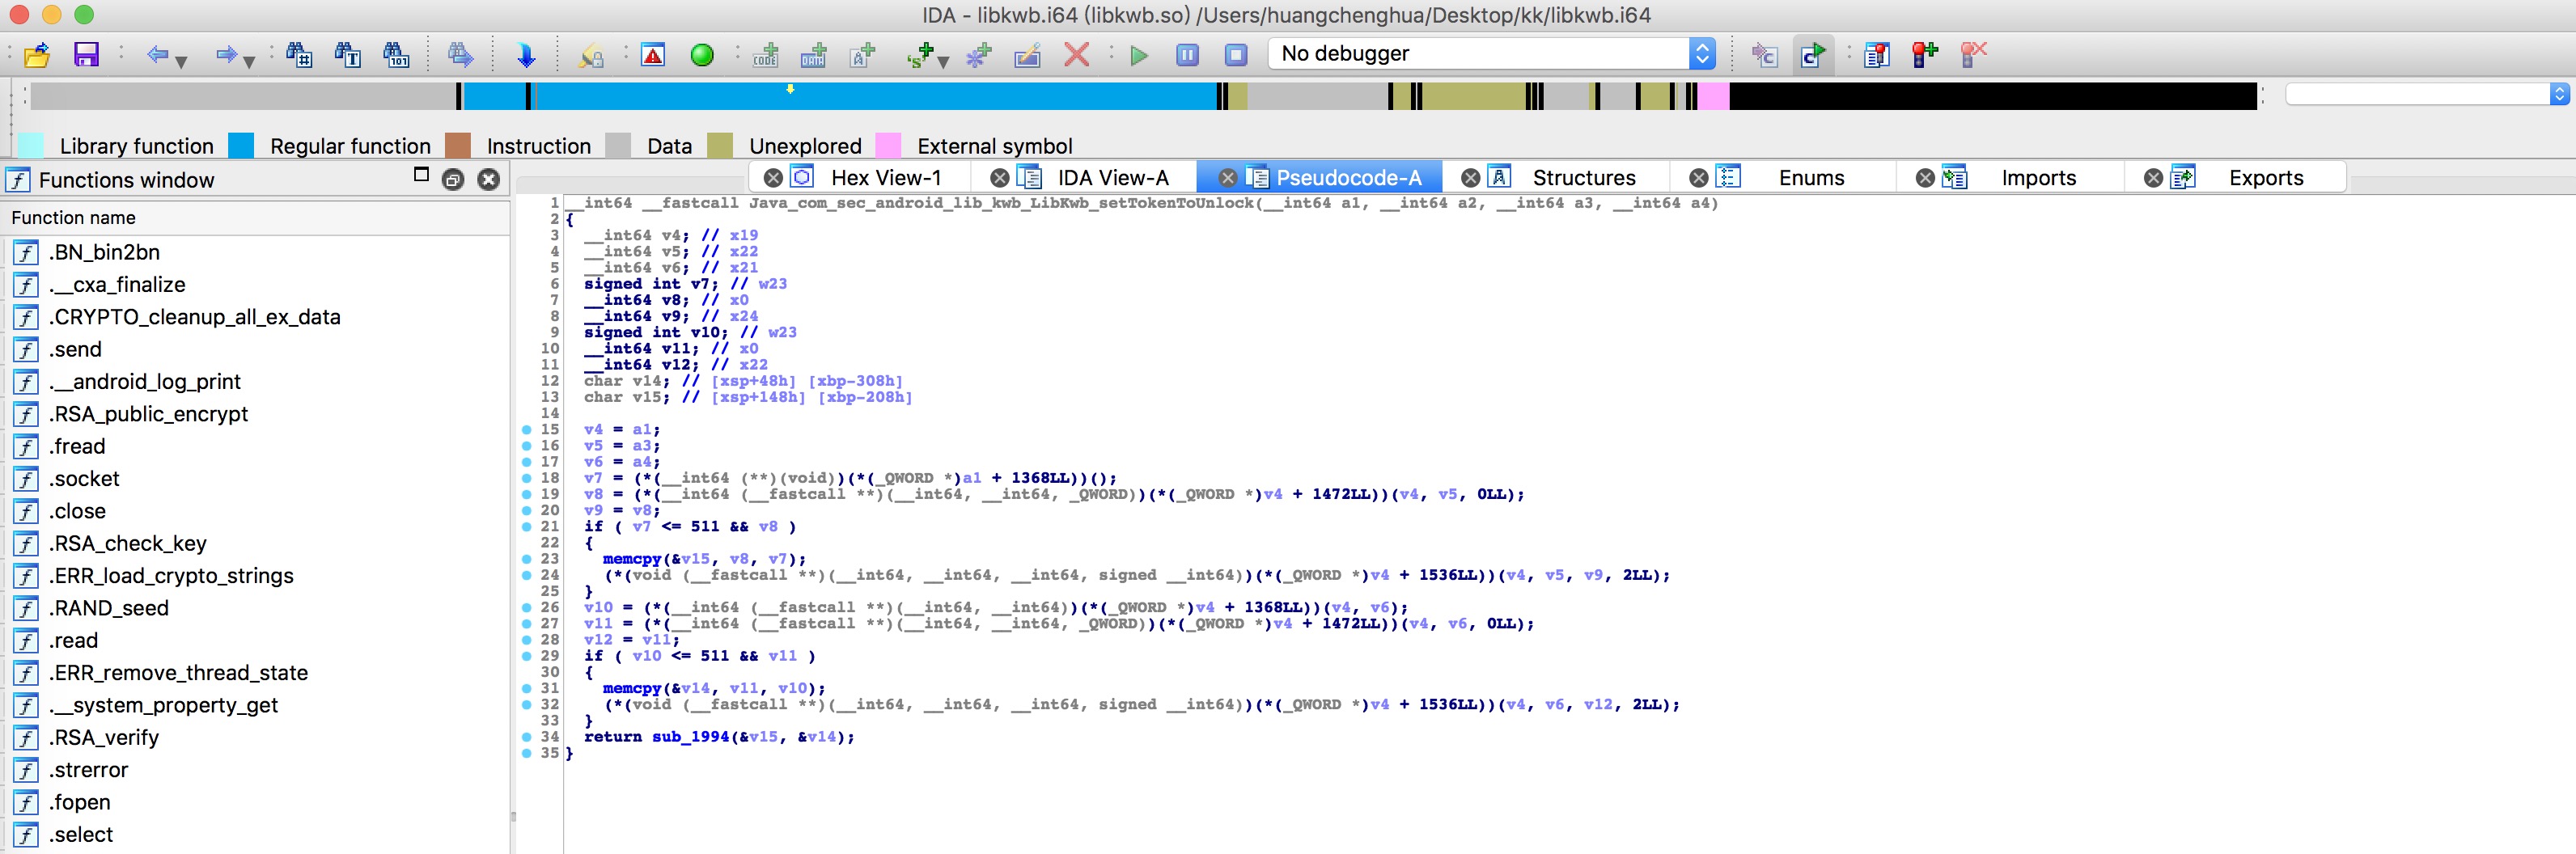Viewport: 2576px width, 854px height.
Task: Click the delete breakpoint icon
Action: pos(1974,54)
